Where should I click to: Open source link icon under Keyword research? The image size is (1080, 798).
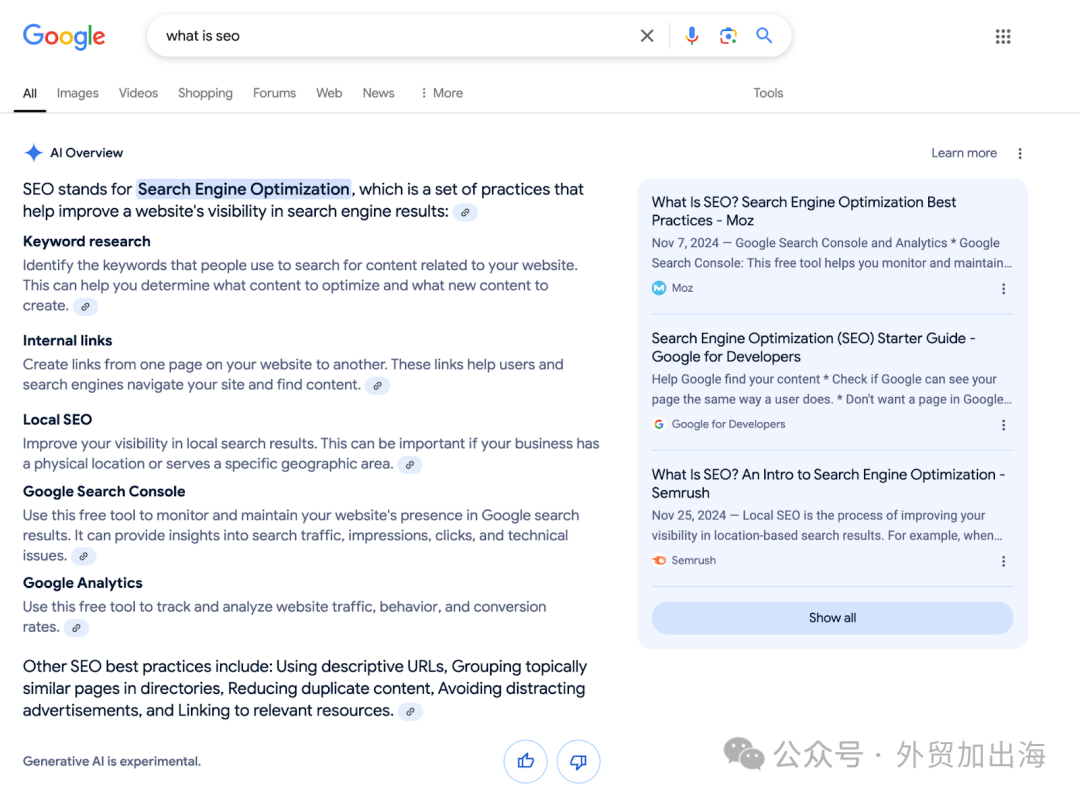[x=85, y=307]
